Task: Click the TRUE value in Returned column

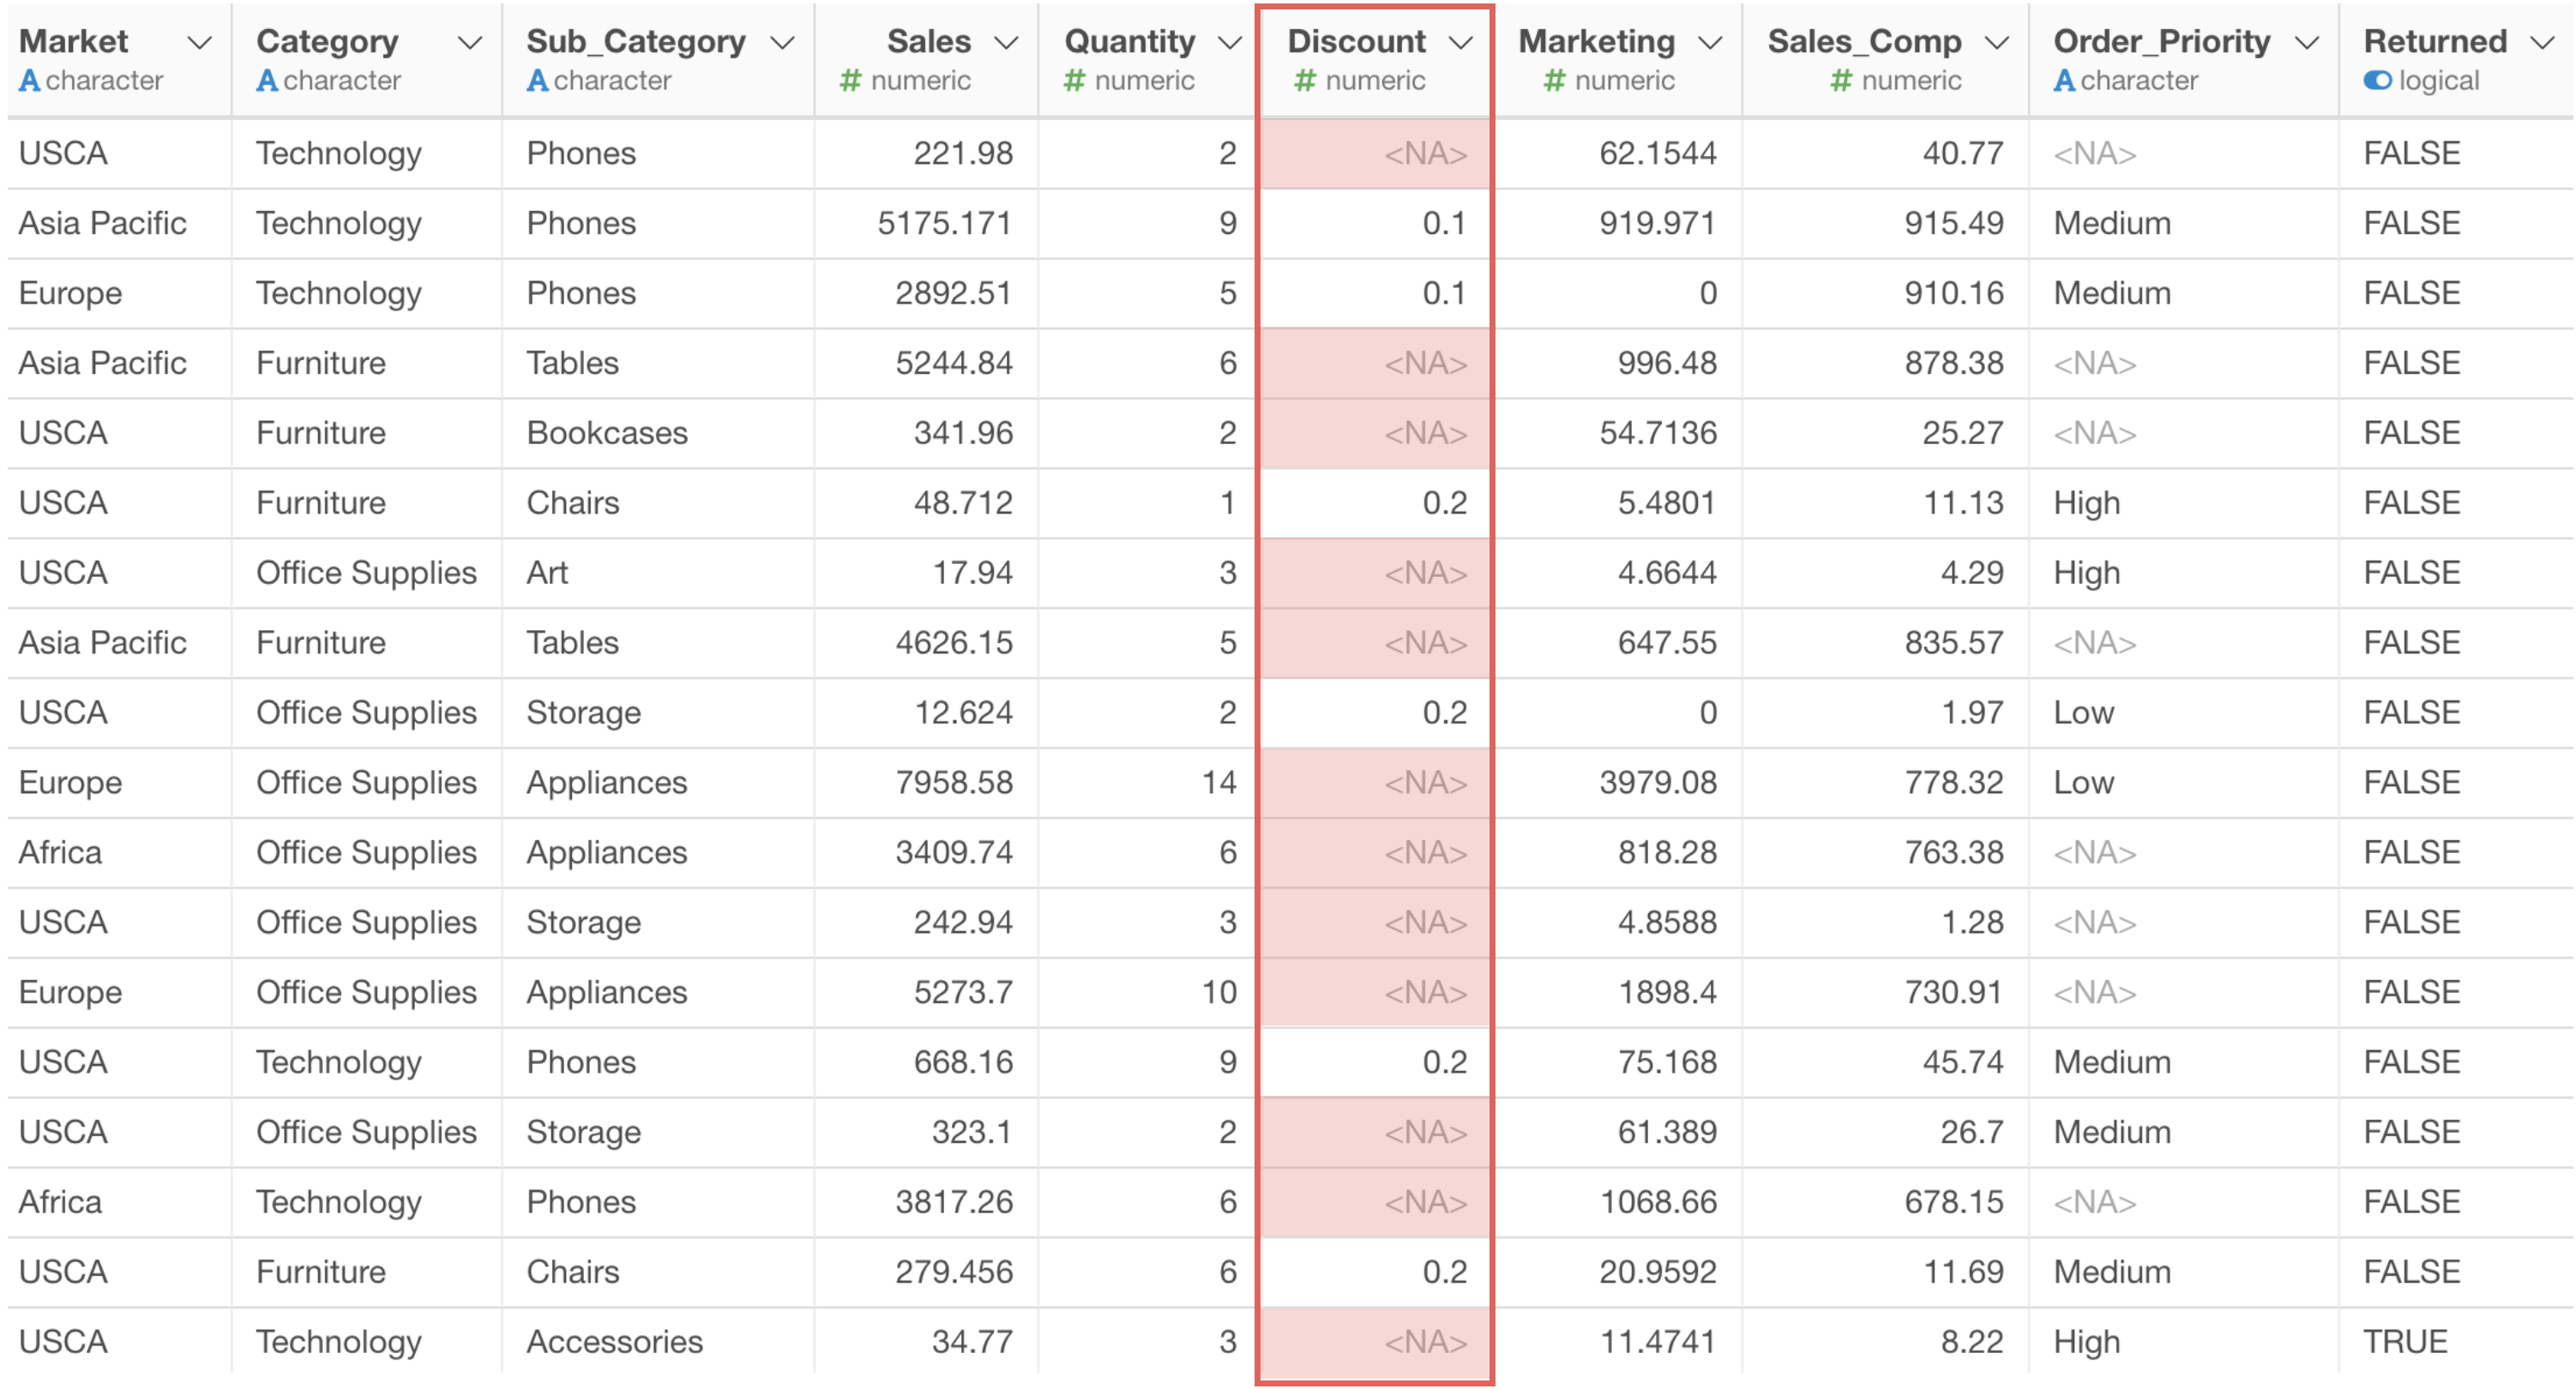Action: [x=2405, y=1341]
